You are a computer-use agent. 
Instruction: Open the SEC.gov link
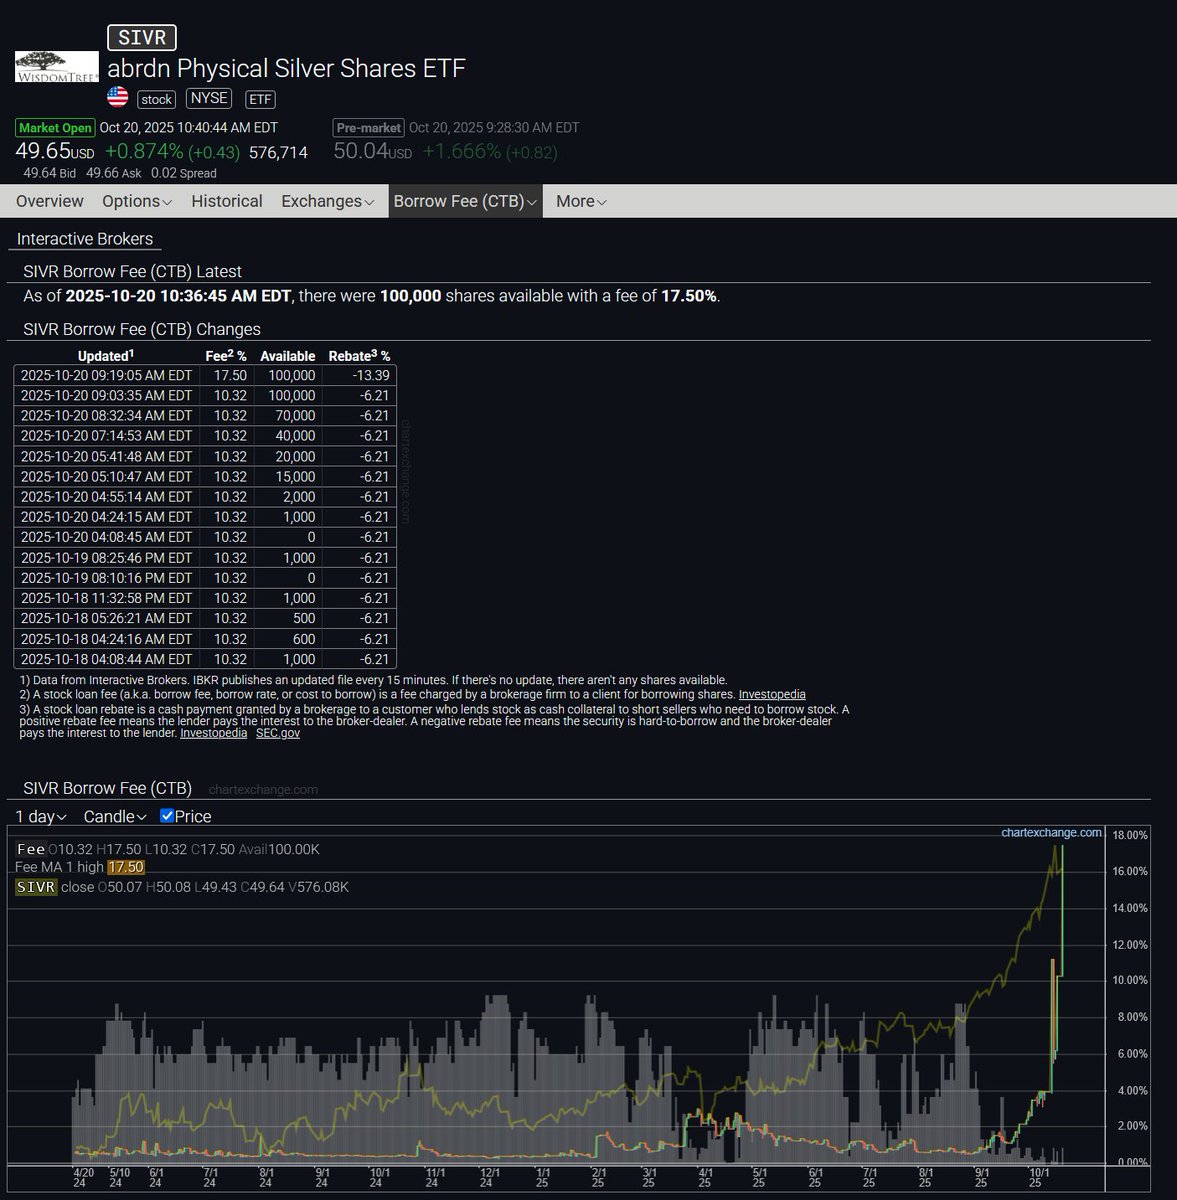278,733
